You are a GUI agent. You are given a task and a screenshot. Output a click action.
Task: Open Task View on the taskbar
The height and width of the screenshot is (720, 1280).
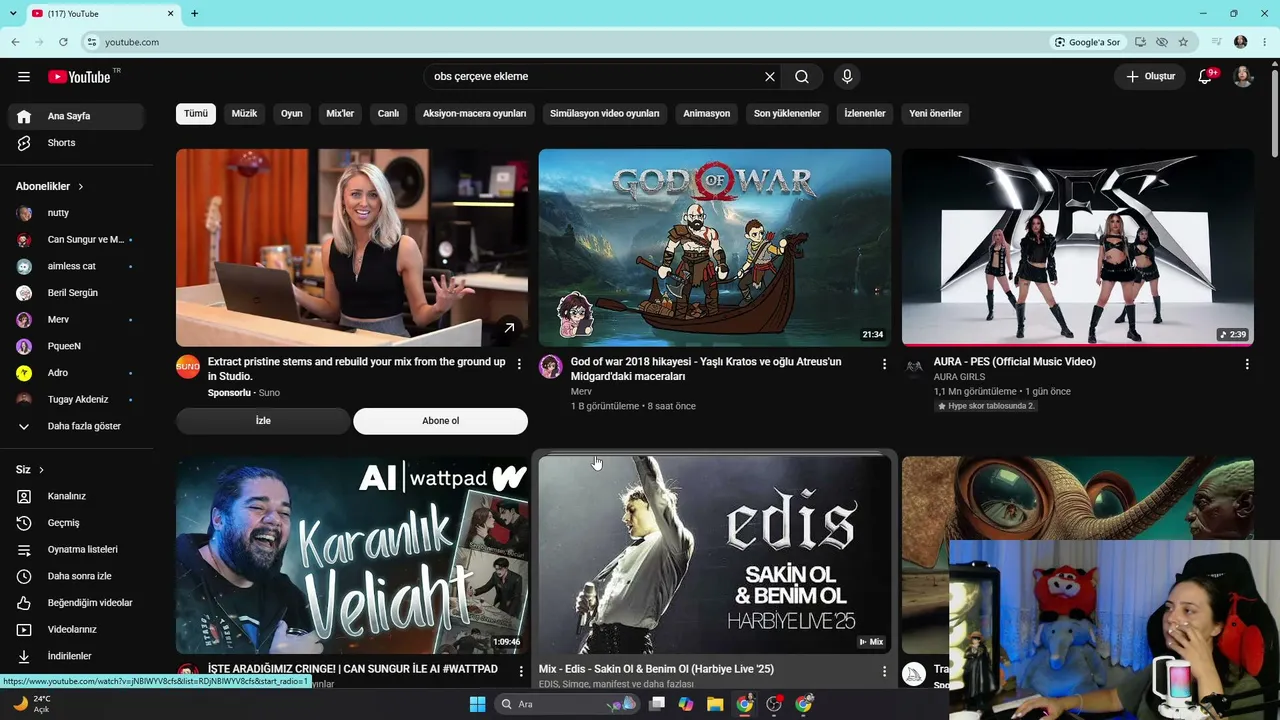tap(657, 704)
